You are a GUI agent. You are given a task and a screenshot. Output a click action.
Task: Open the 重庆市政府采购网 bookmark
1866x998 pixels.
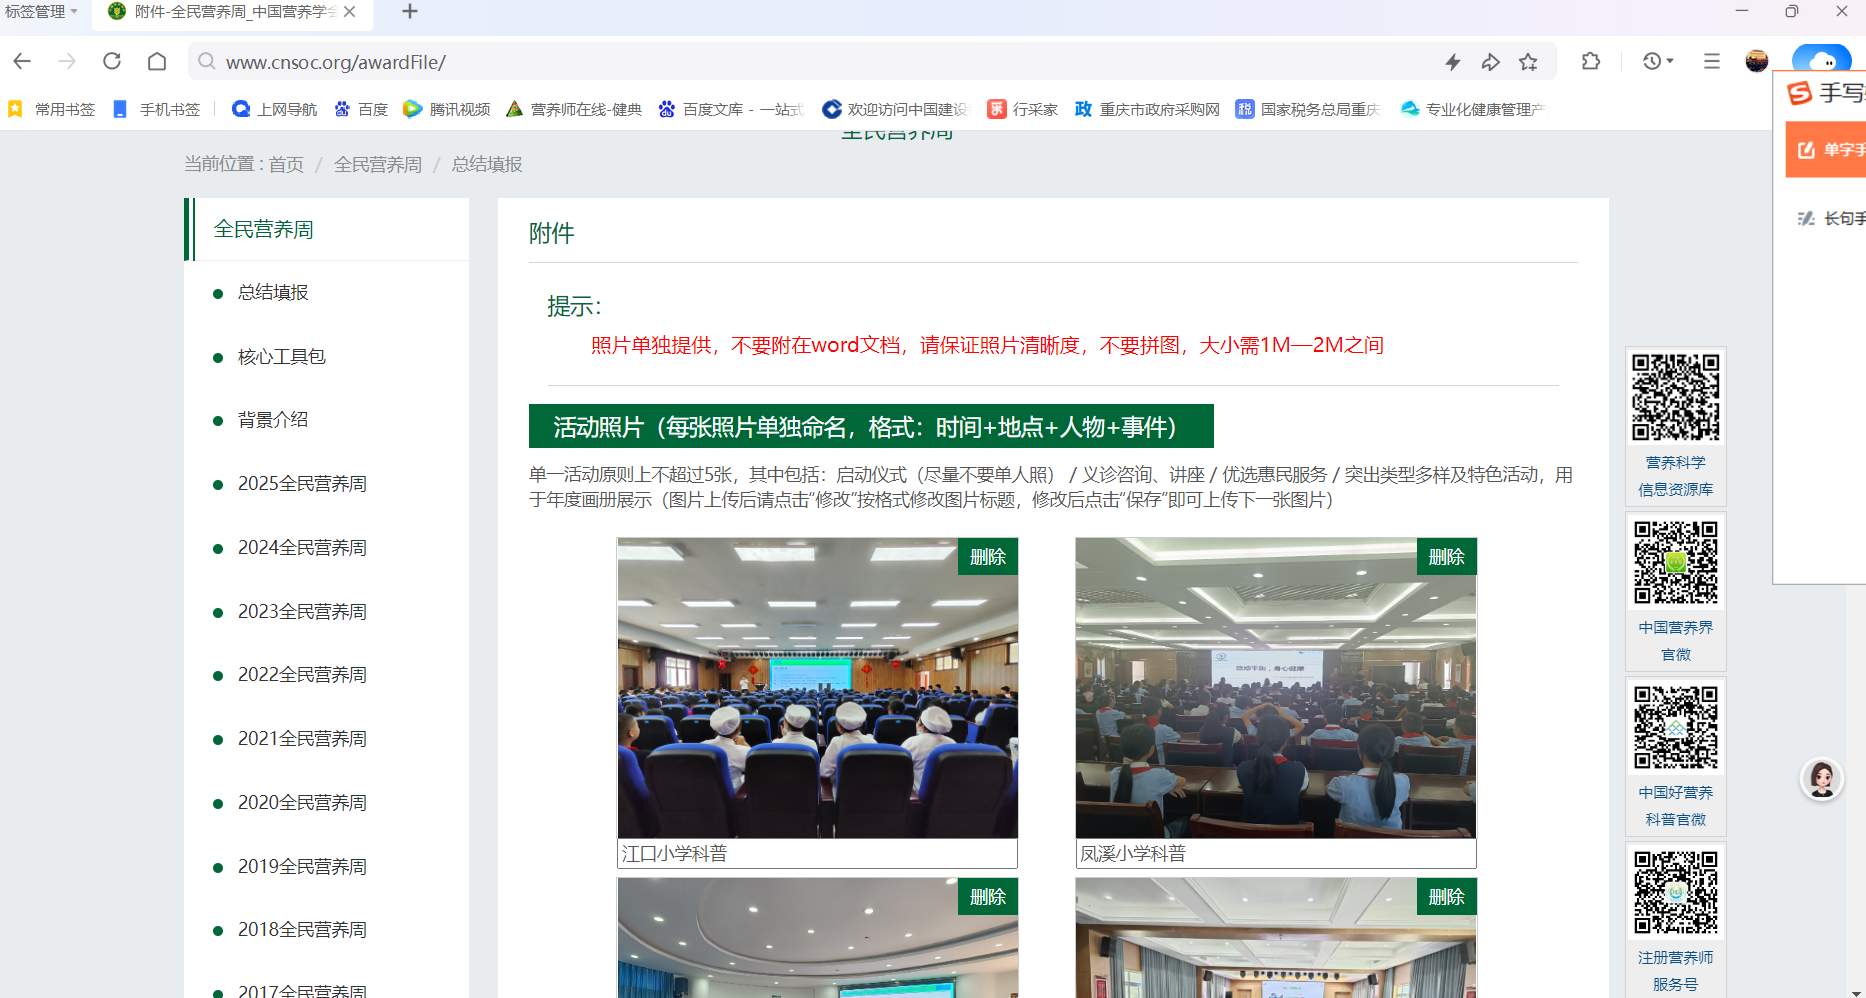(x=1147, y=109)
